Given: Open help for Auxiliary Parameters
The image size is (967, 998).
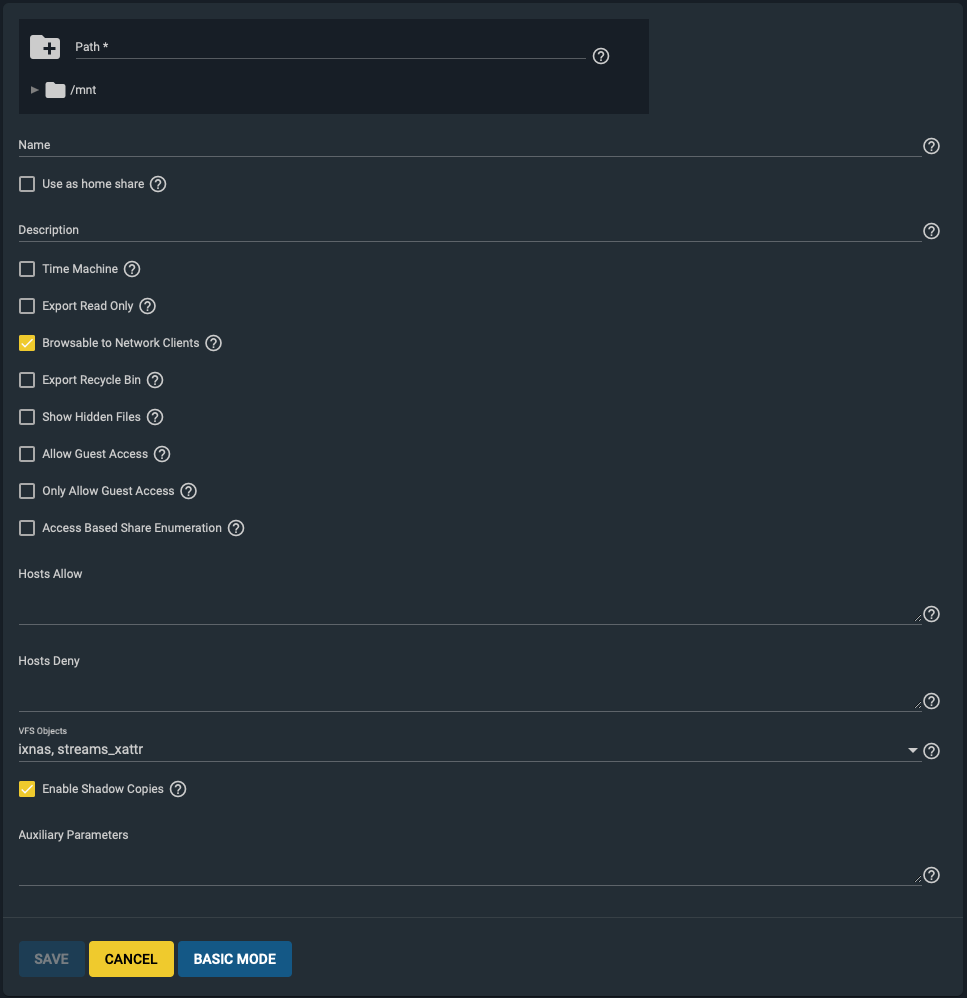Looking at the screenshot, I should [x=931, y=875].
